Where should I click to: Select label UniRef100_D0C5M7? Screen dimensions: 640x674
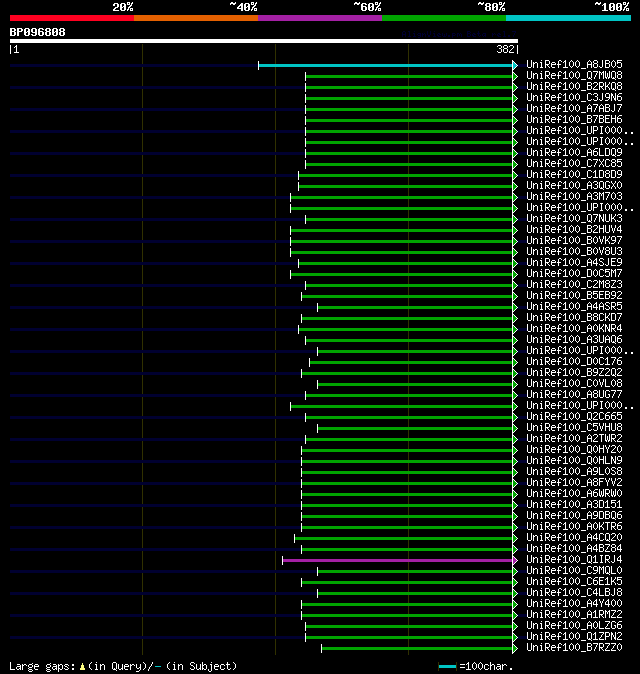coord(574,273)
